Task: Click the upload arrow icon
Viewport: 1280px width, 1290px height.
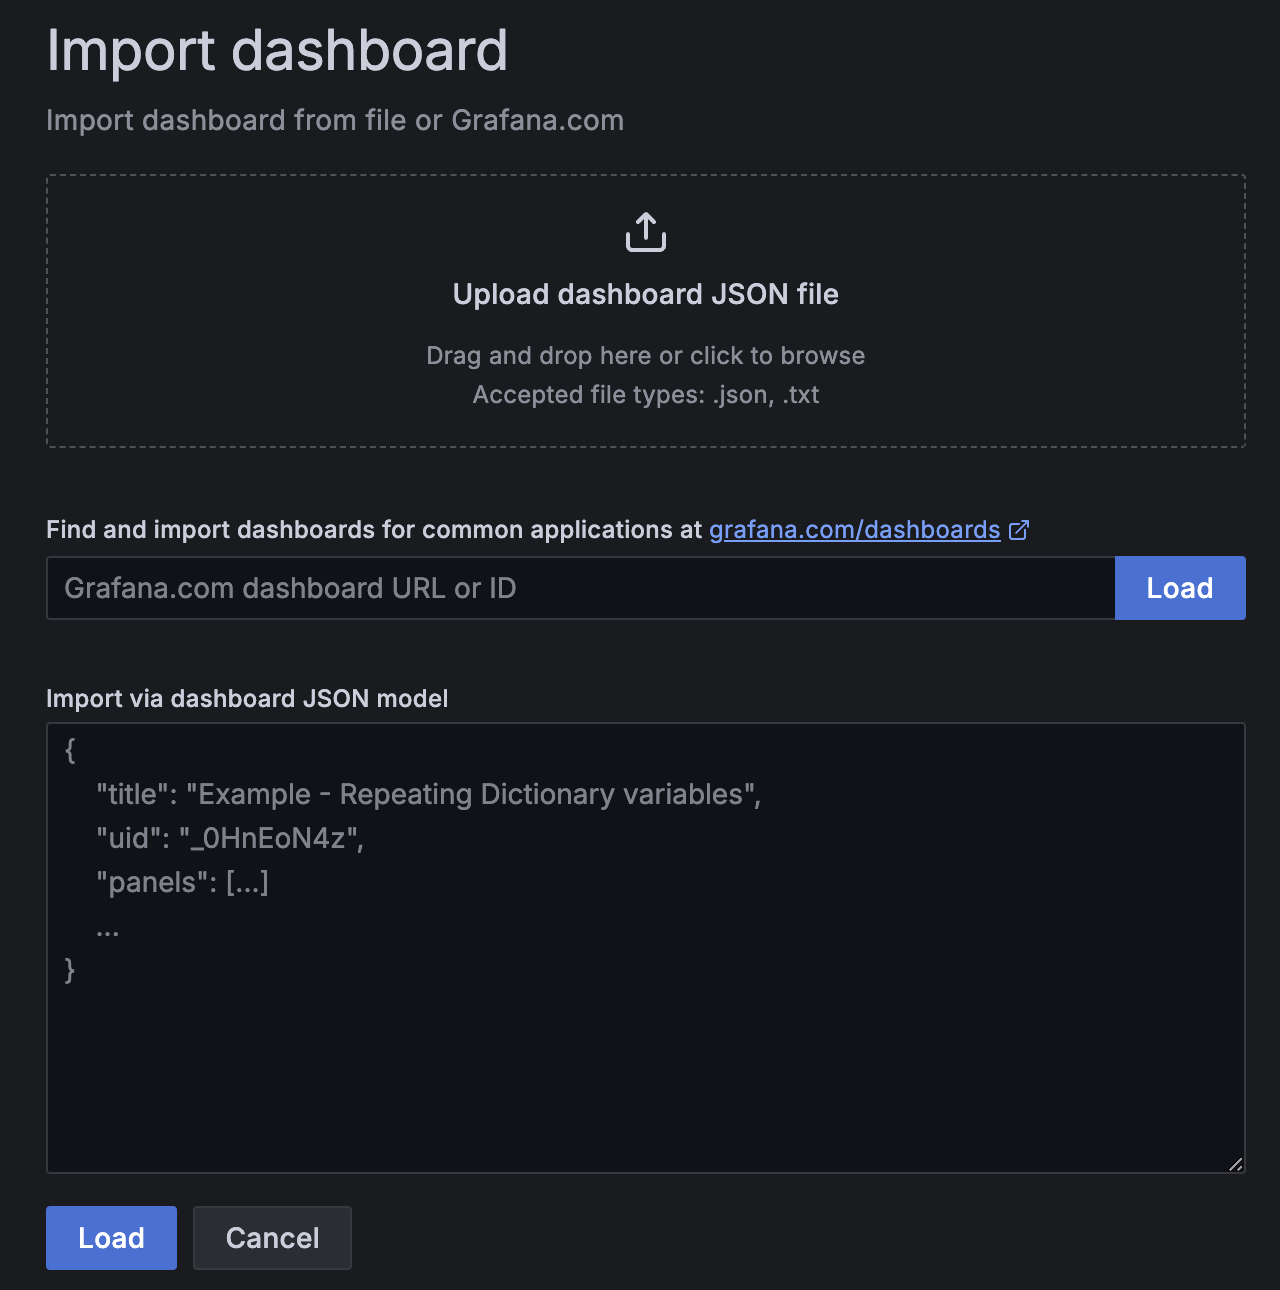Action: point(646,232)
